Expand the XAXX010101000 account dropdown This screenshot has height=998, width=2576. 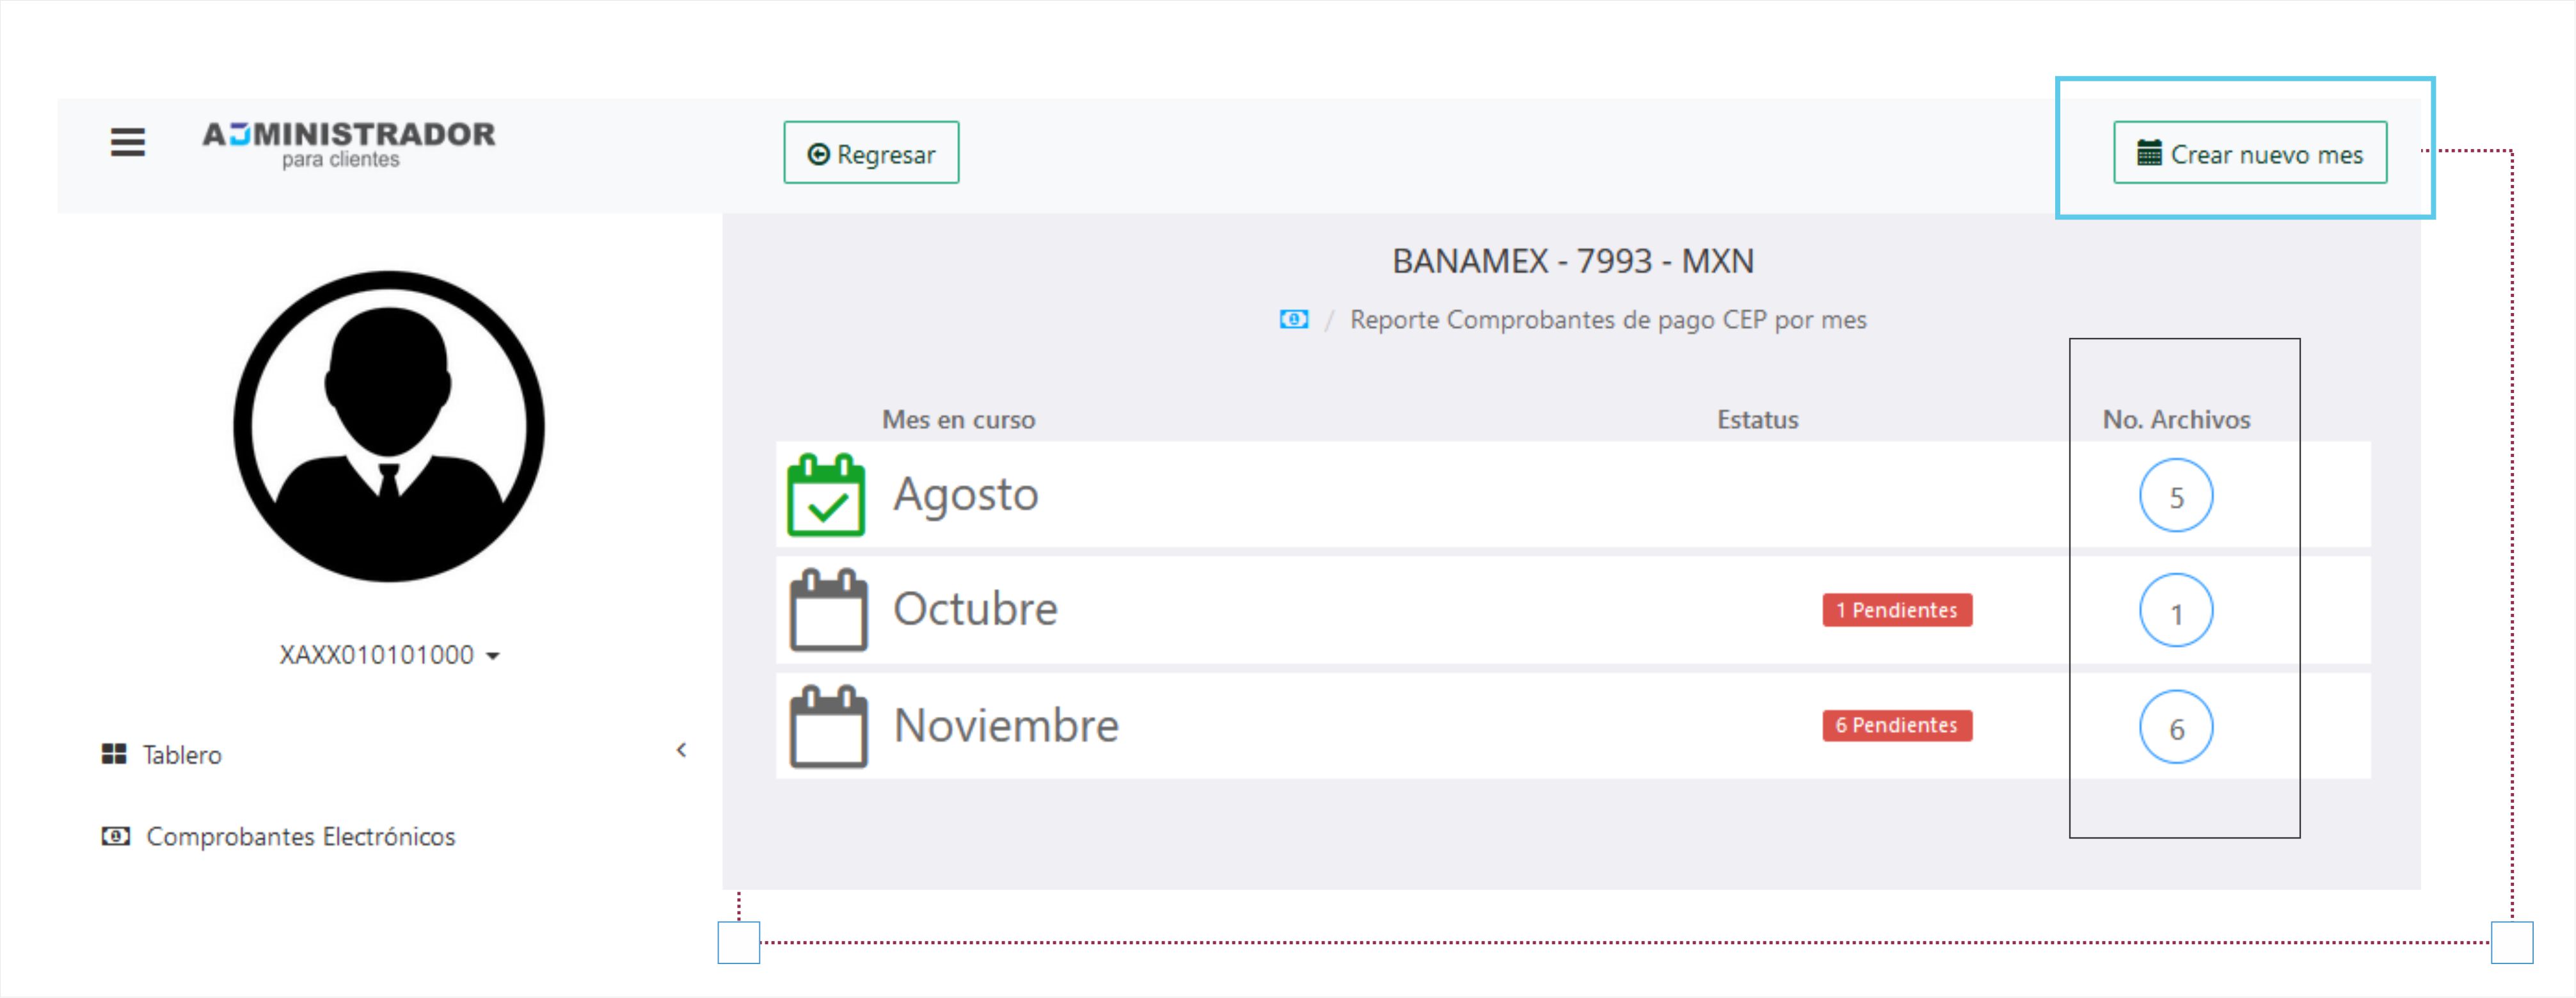(389, 655)
